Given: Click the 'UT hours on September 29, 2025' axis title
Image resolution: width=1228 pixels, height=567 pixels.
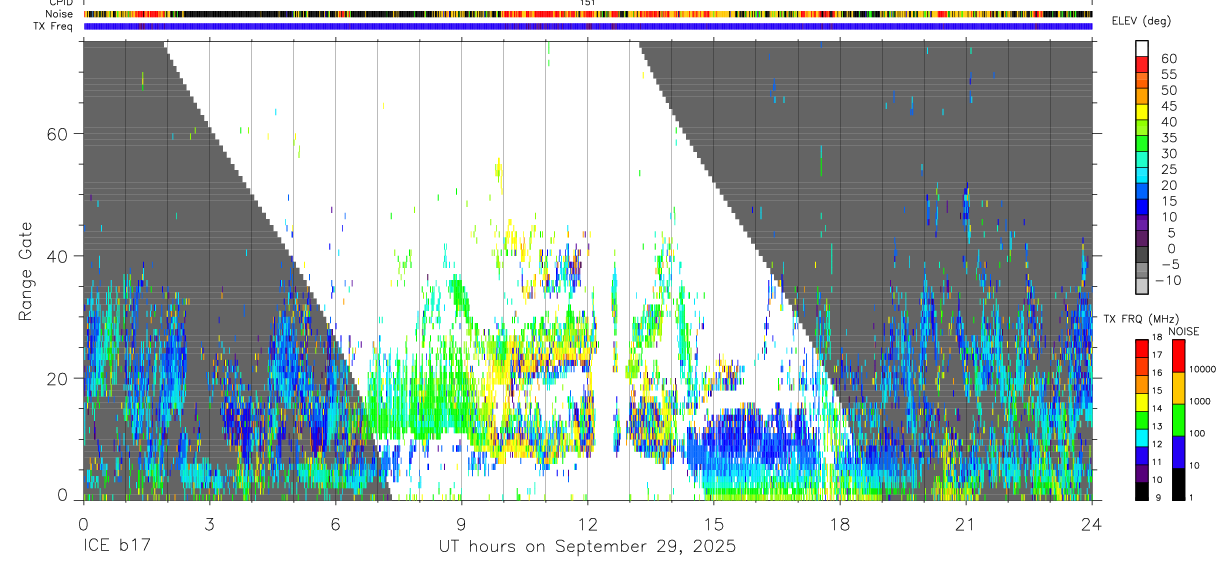Looking at the screenshot, I should coord(587,547).
